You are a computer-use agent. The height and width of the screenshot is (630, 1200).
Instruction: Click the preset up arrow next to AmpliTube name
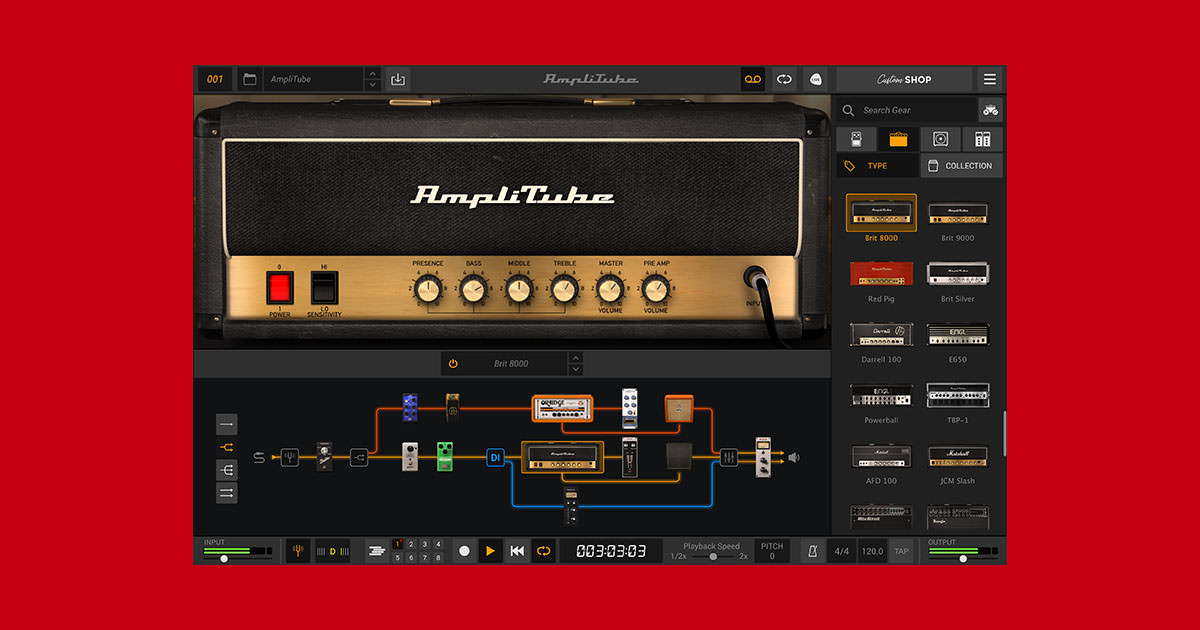[372, 74]
